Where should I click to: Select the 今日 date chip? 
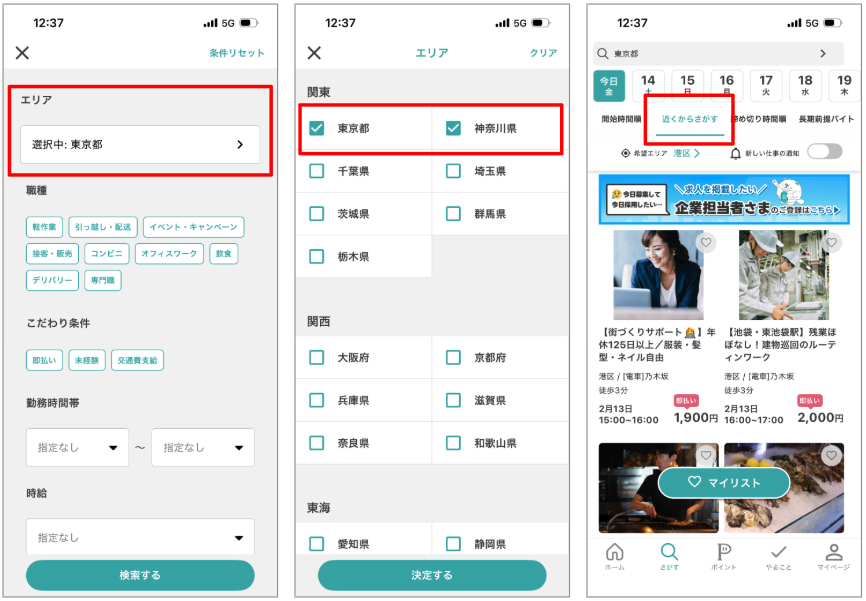609,86
